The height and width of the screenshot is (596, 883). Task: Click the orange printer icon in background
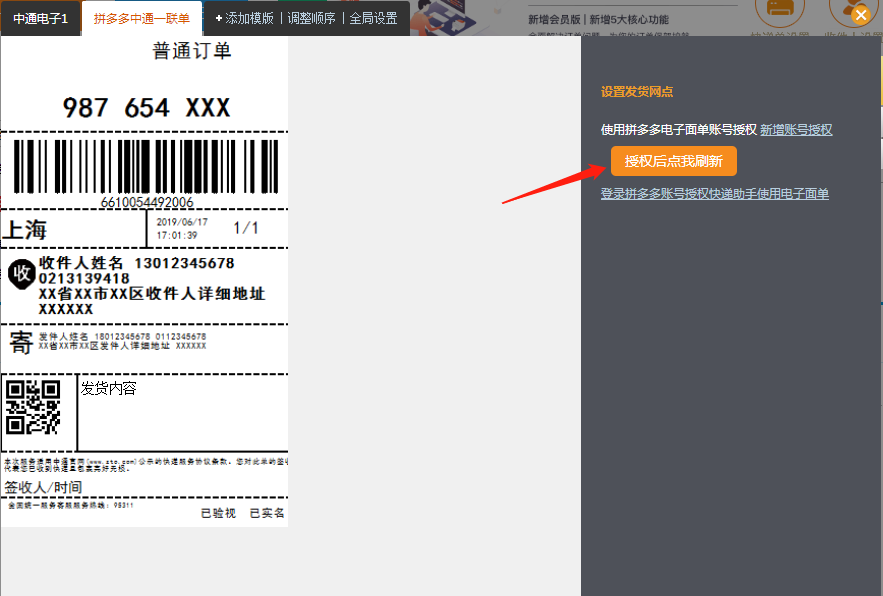[780, 10]
